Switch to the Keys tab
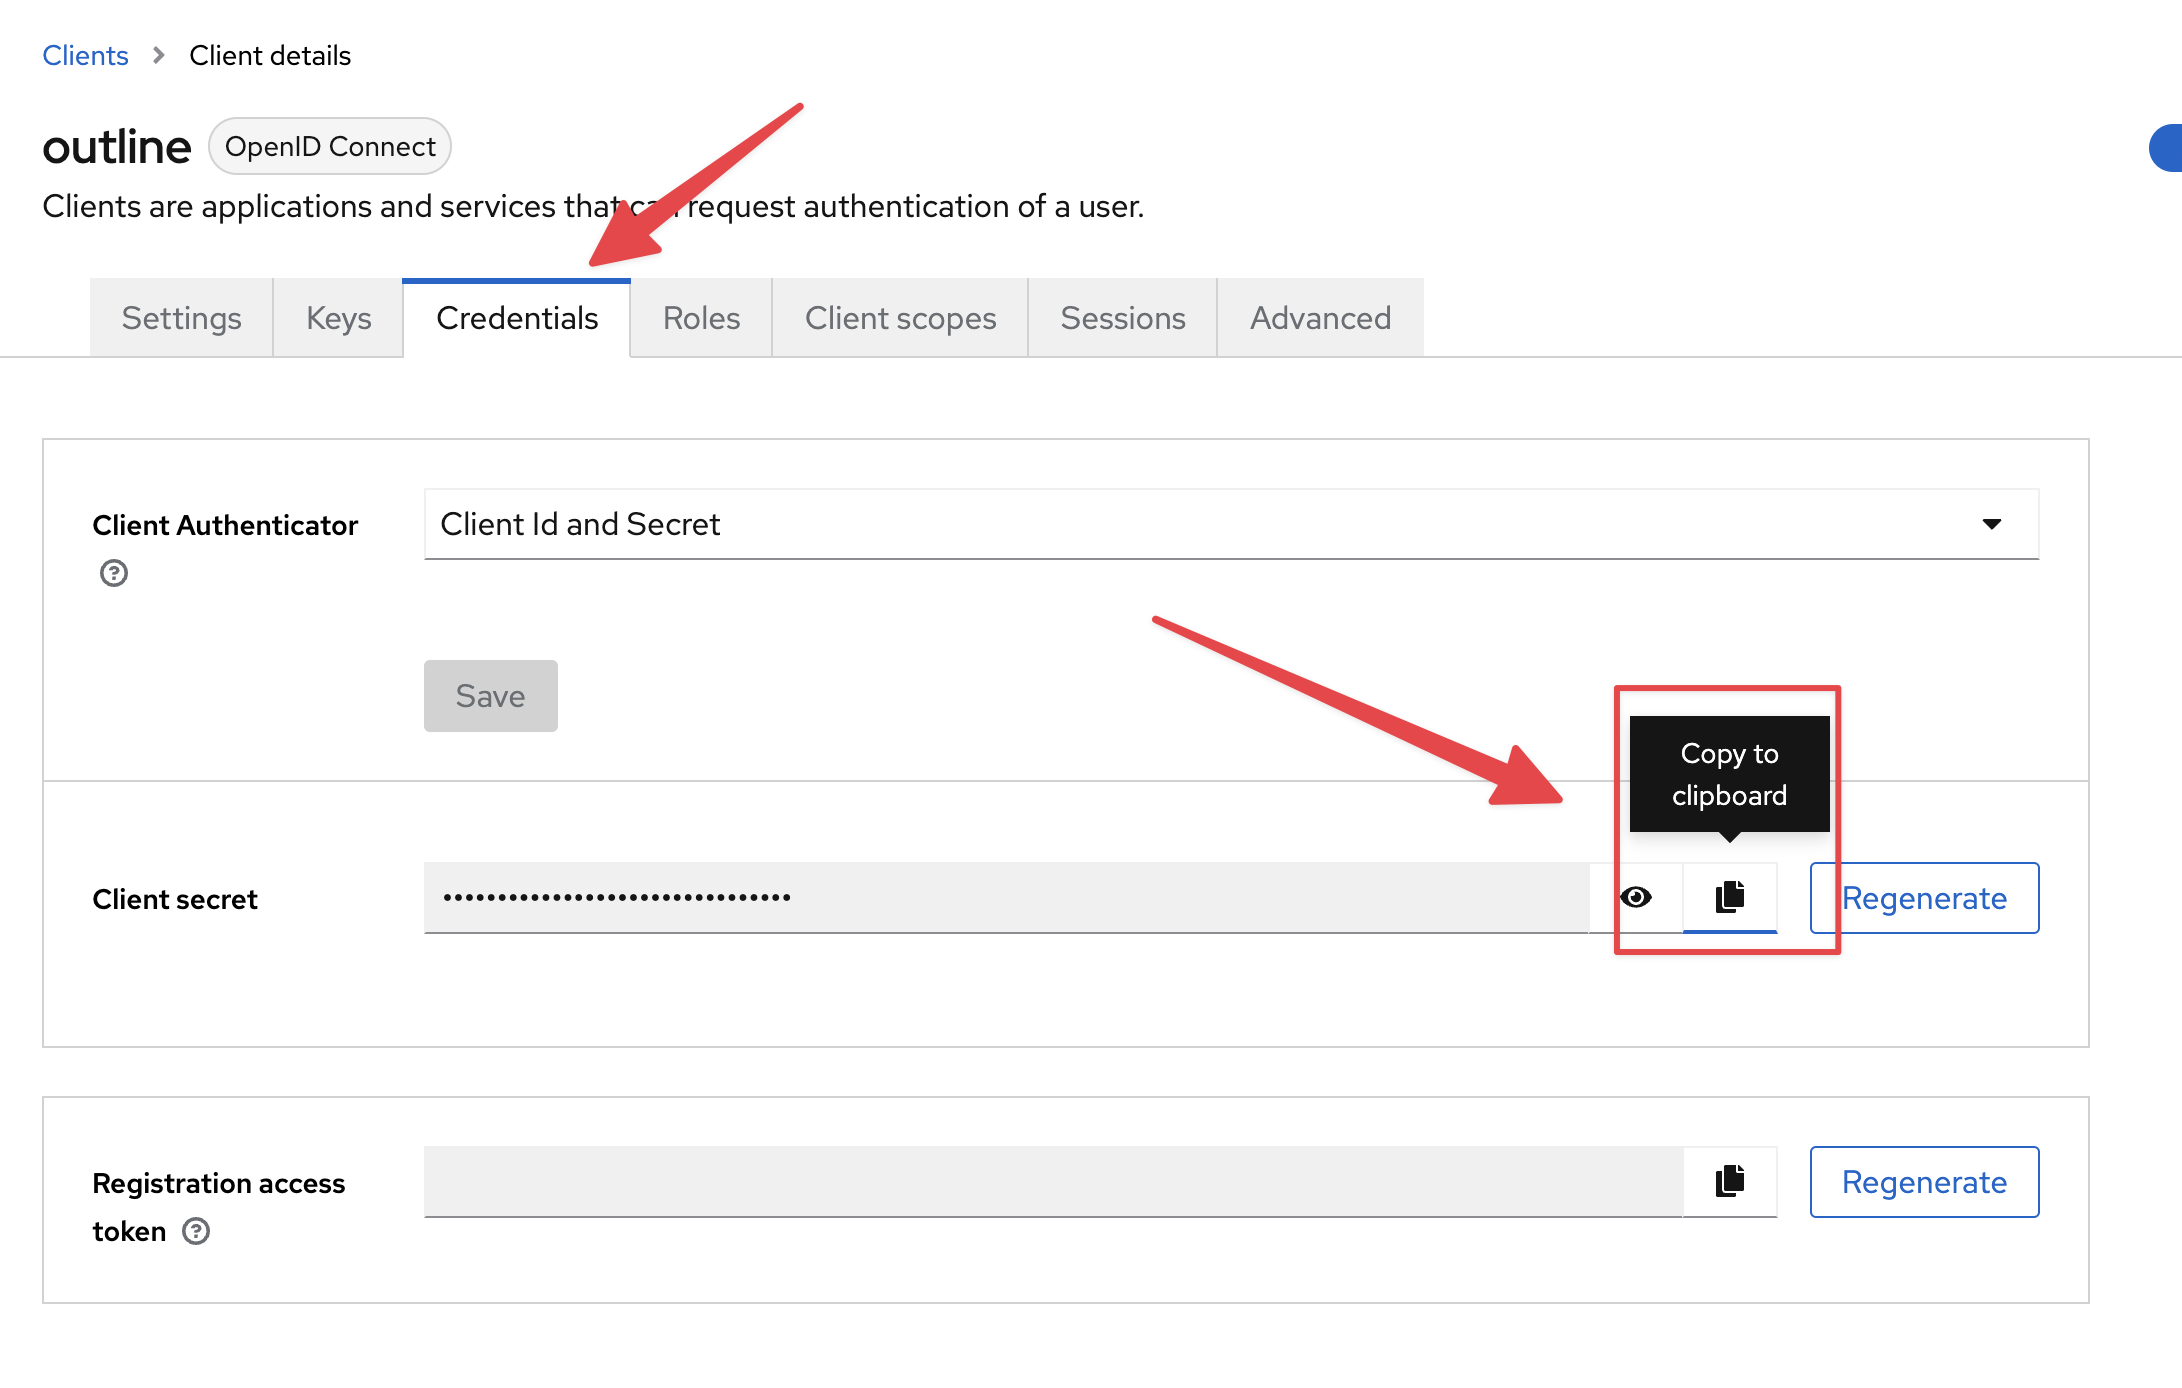2182x1388 pixels. click(x=338, y=318)
